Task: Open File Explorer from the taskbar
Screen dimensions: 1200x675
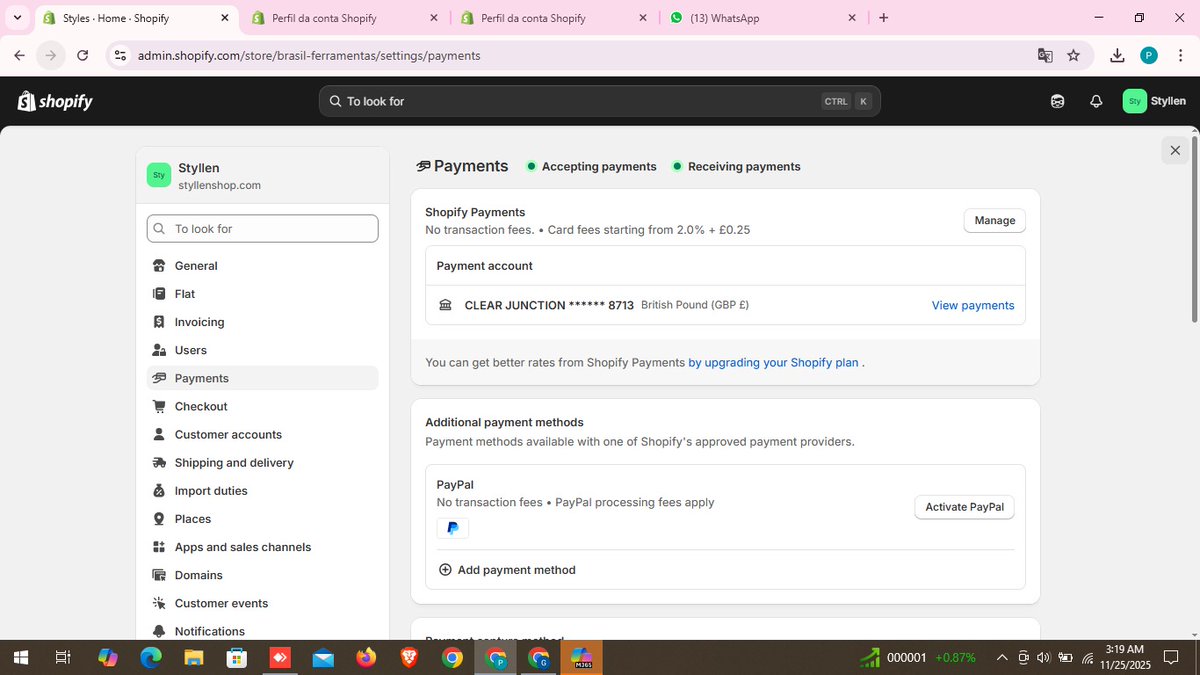Action: click(193, 657)
